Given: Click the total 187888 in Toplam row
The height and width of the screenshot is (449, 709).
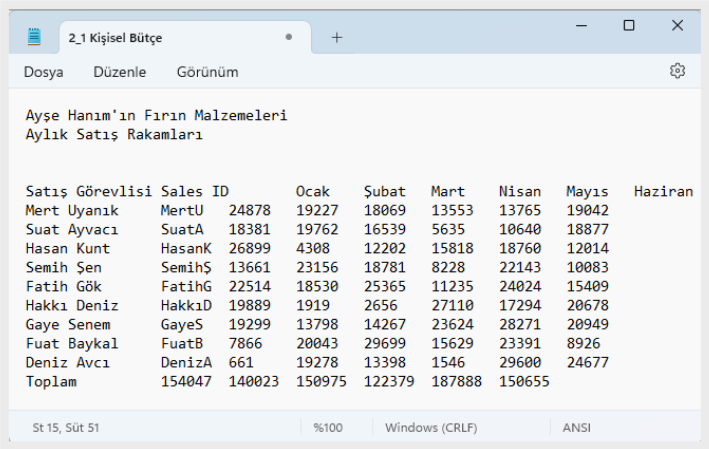Looking at the screenshot, I should [456, 381].
